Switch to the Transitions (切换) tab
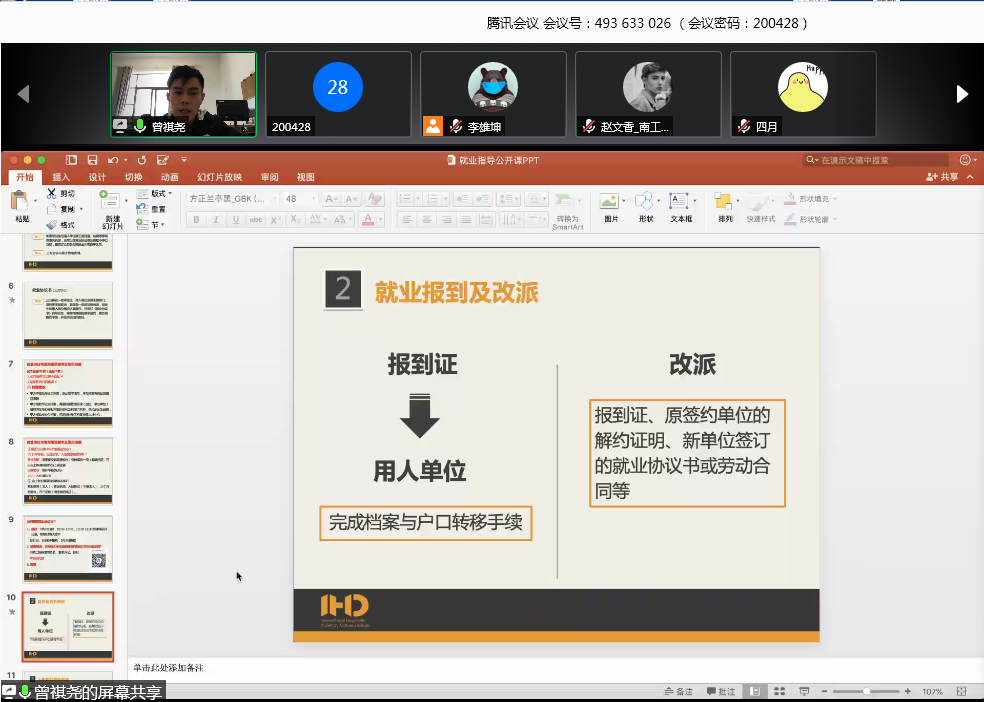Image resolution: width=984 pixels, height=702 pixels. point(134,177)
